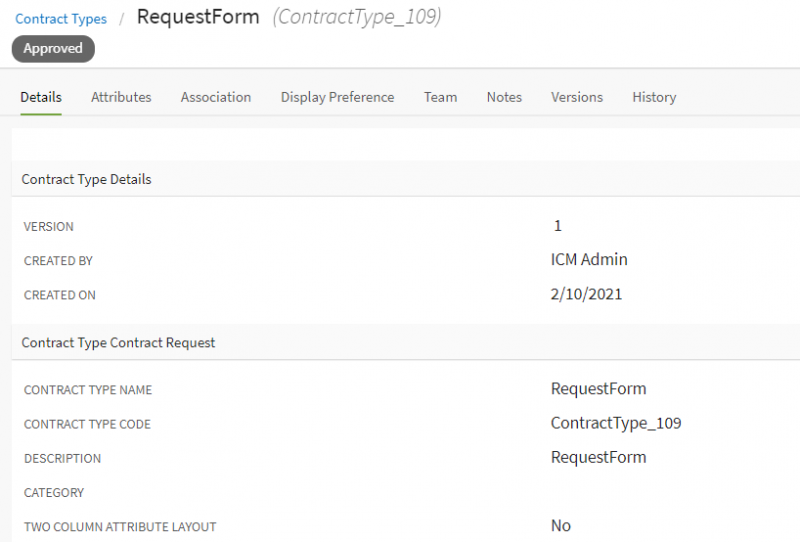Click the Contract Type Code value field

[615, 423]
